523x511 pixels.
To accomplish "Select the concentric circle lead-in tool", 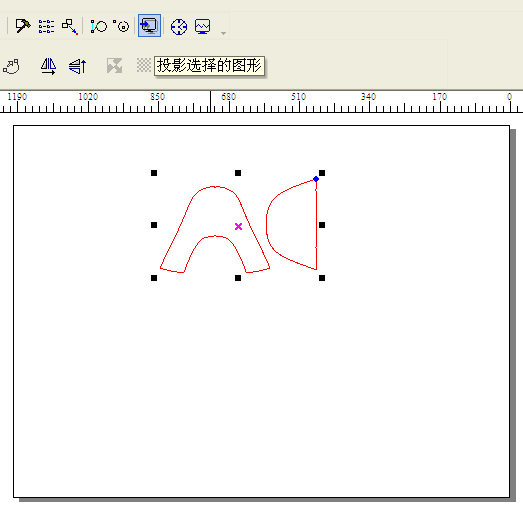I will pos(121,26).
